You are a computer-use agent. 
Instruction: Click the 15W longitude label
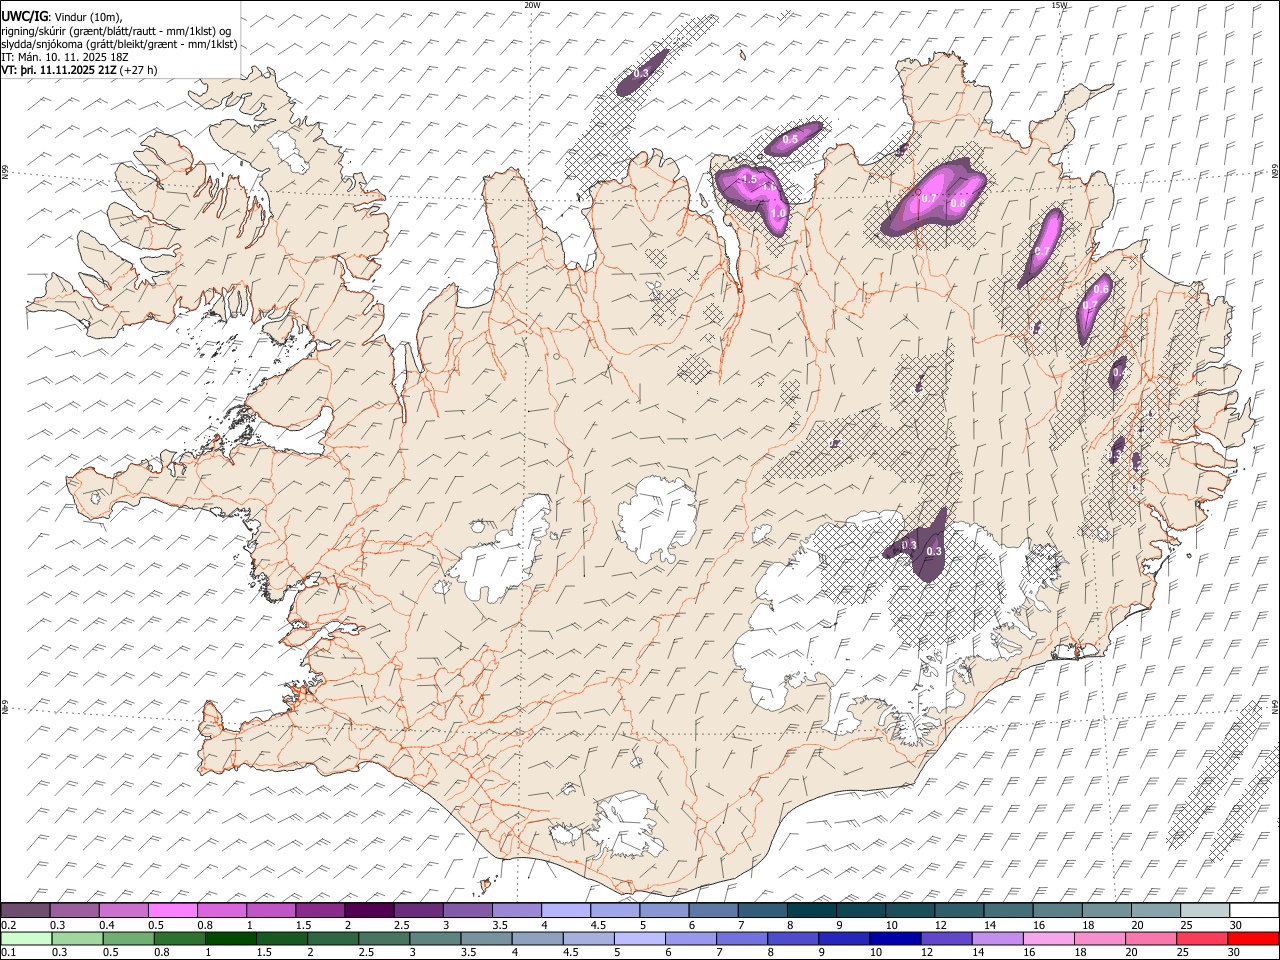pyautogui.click(x=1060, y=5)
